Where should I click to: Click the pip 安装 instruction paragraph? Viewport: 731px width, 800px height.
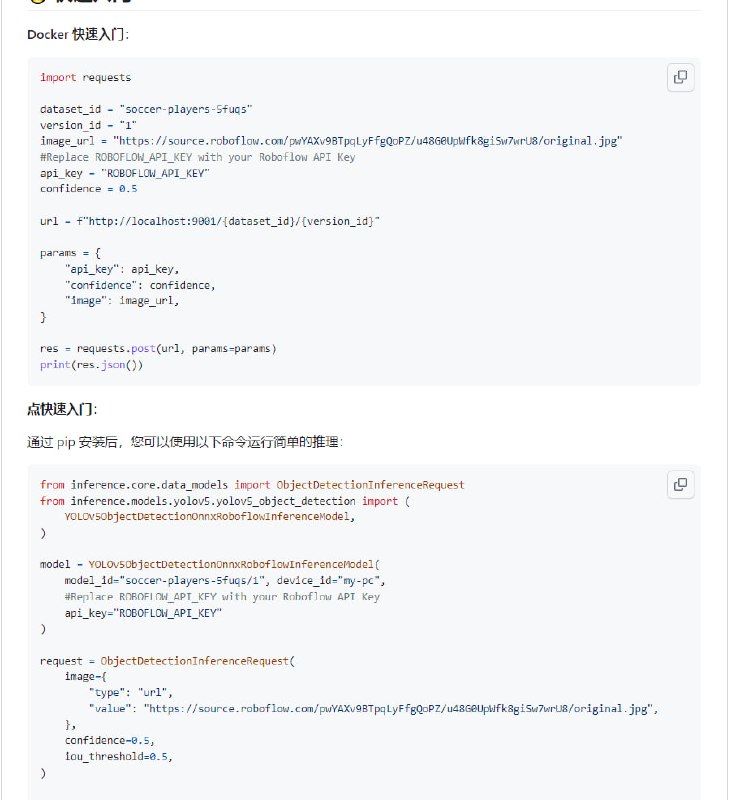pyautogui.click(x=185, y=442)
